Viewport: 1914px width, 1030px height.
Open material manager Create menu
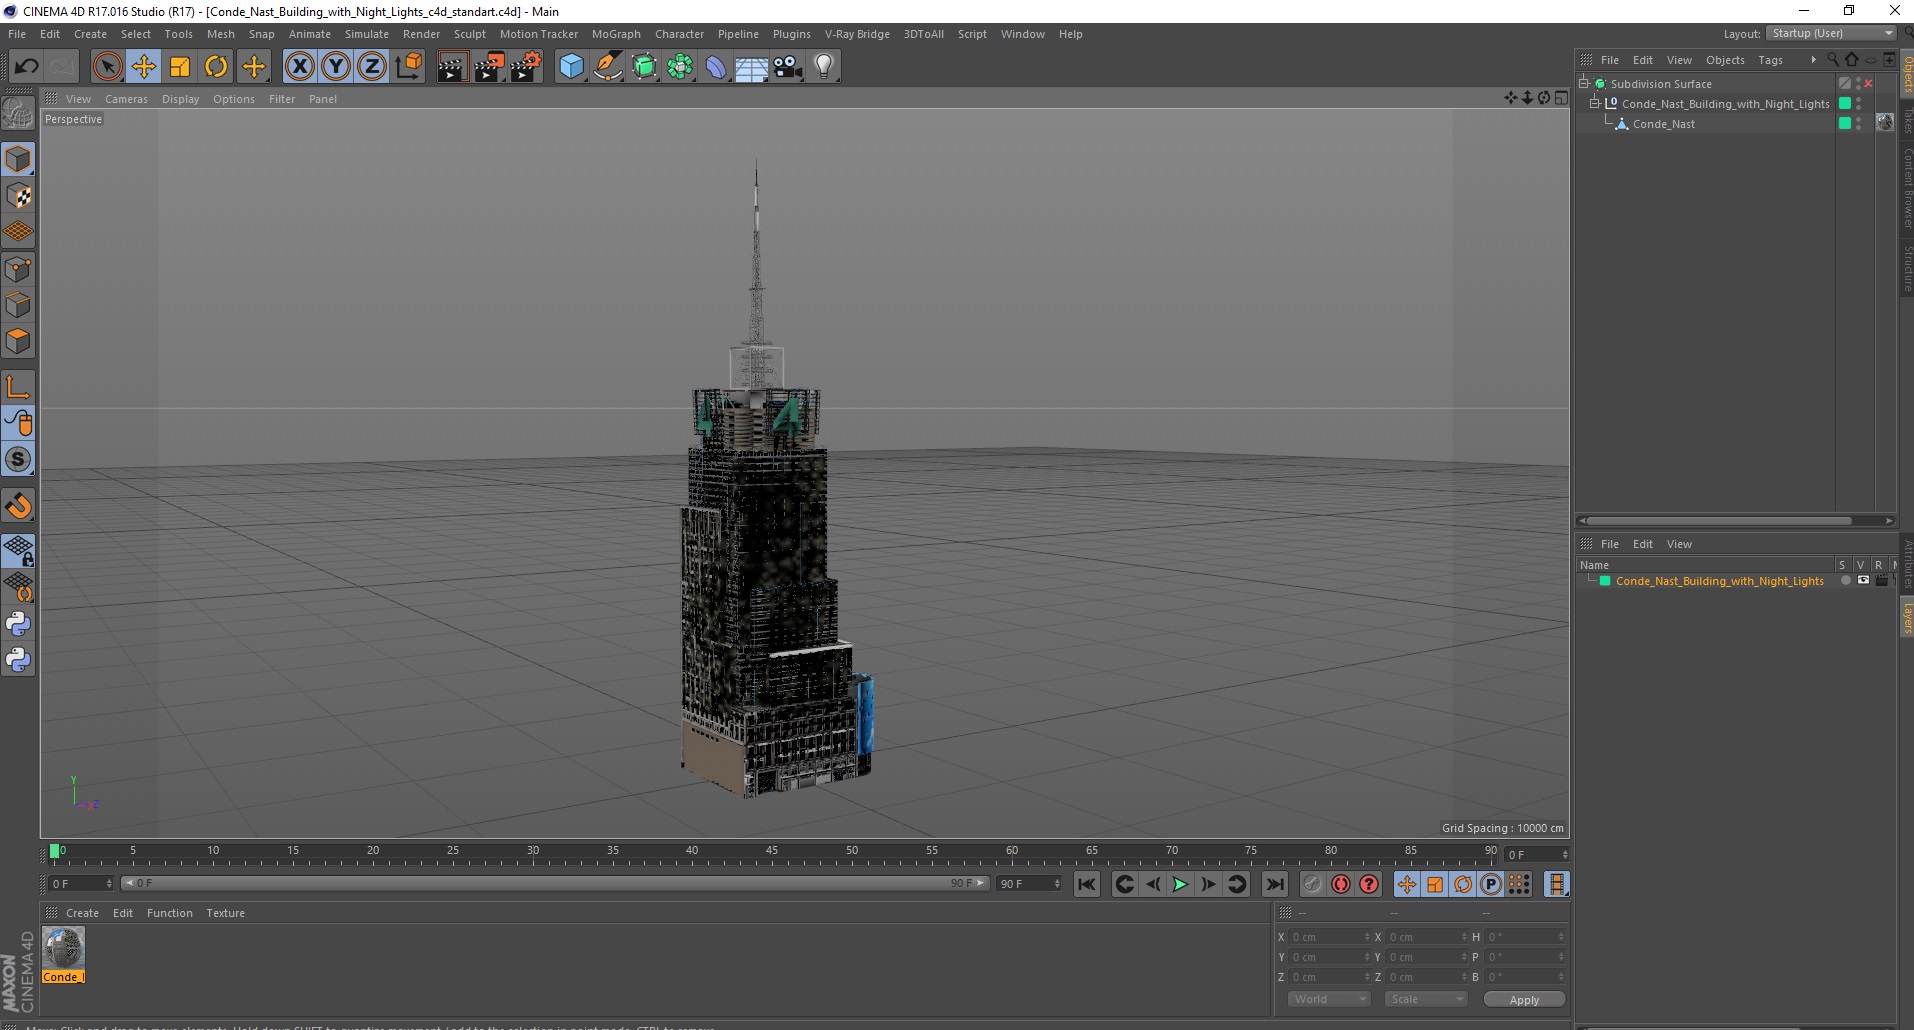tap(82, 913)
